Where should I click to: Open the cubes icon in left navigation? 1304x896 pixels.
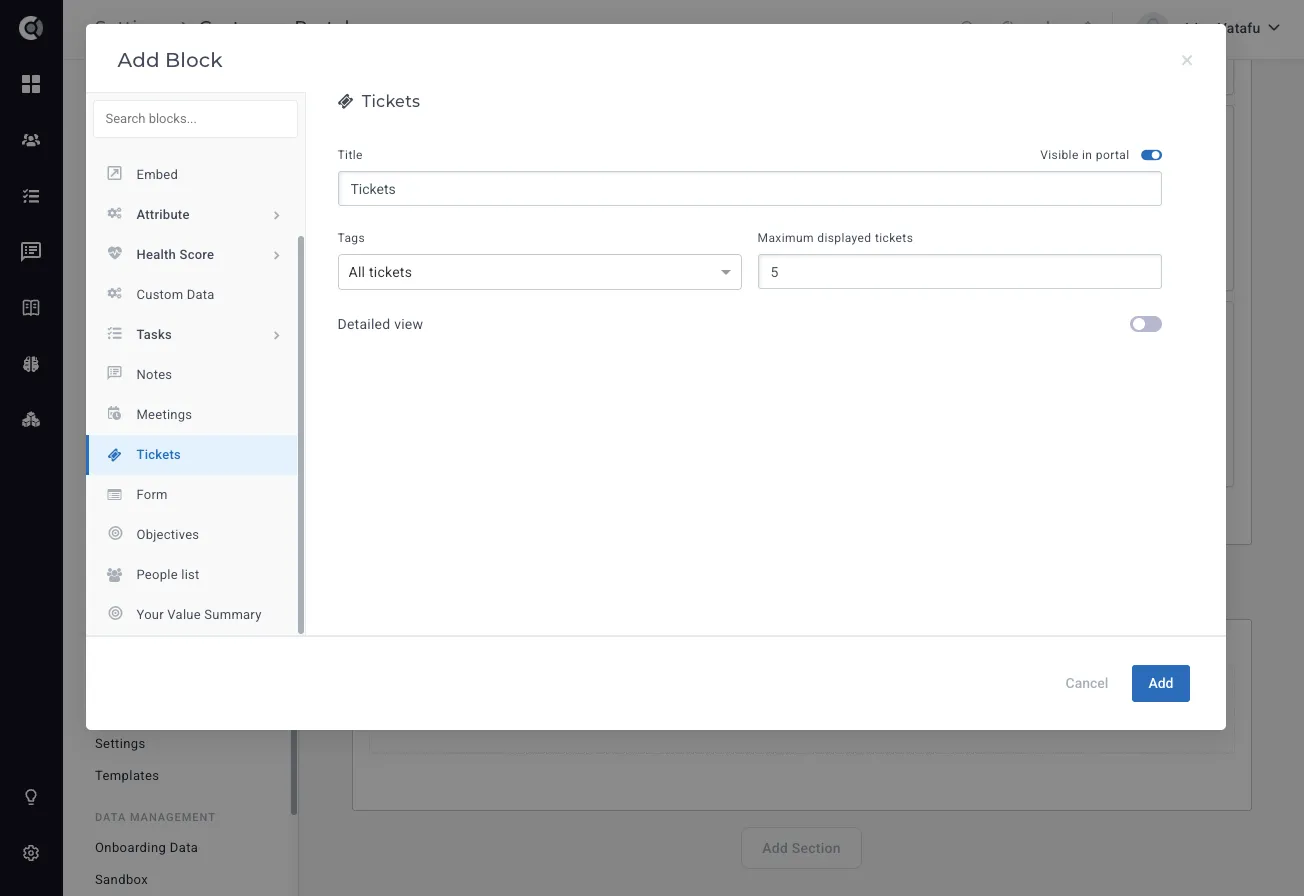coord(31,420)
